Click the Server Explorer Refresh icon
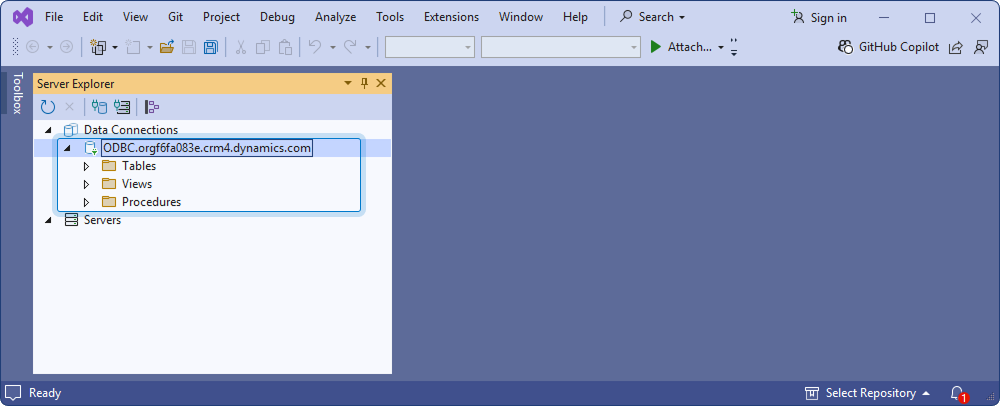This screenshot has width=1000, height=406. coord(48,107)
